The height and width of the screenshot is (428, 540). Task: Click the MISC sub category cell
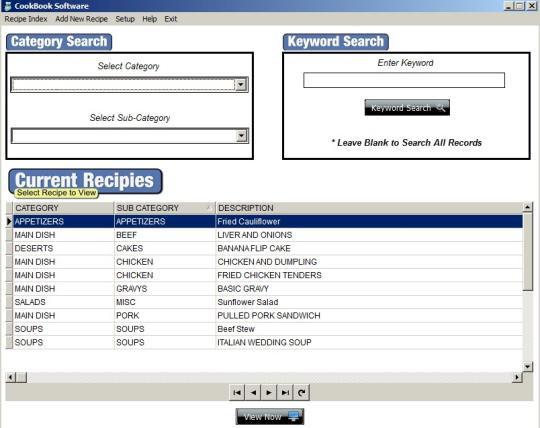pyautogui.click(x=164, y=302)
